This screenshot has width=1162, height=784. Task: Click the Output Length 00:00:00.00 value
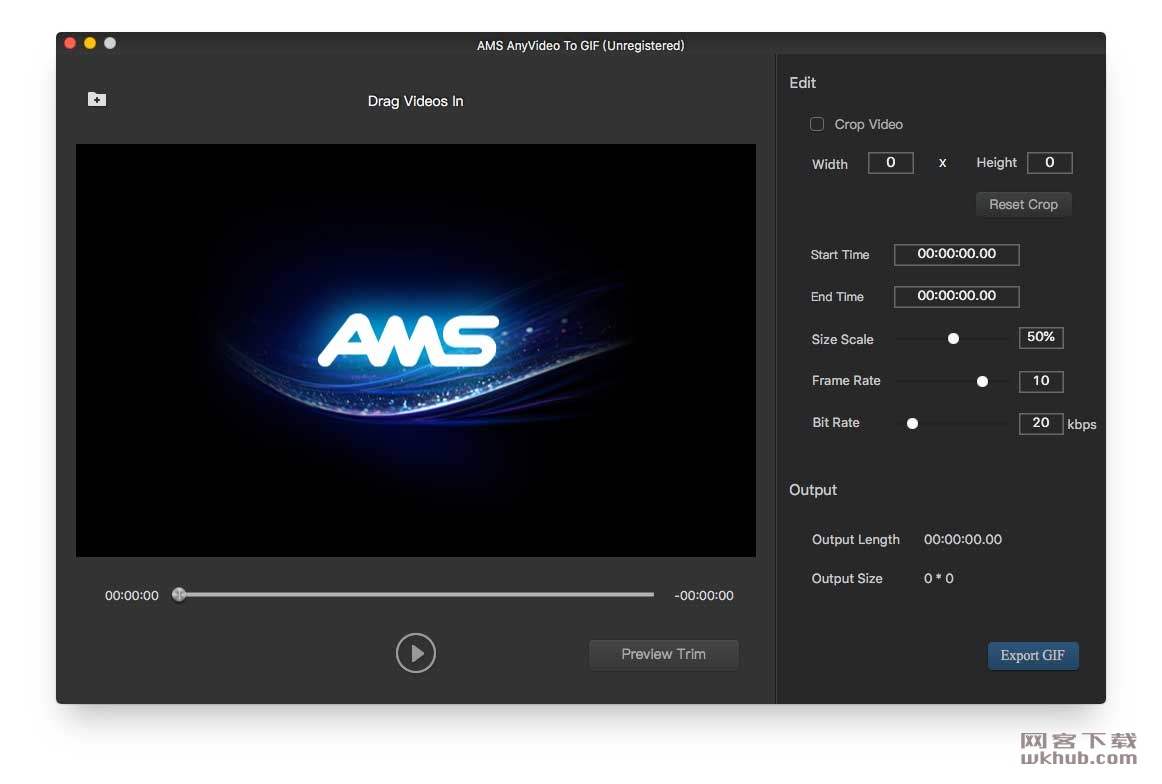[963, 539]
